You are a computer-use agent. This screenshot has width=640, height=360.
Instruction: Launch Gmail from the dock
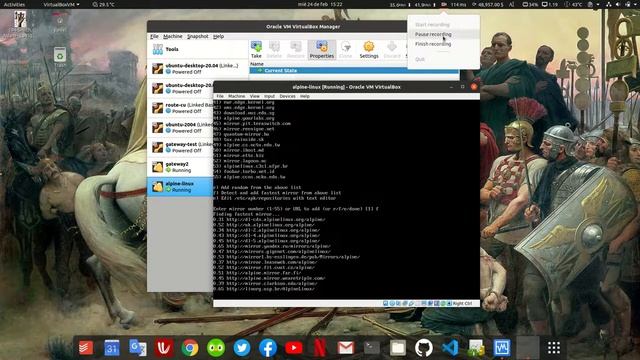pos(346,348)
